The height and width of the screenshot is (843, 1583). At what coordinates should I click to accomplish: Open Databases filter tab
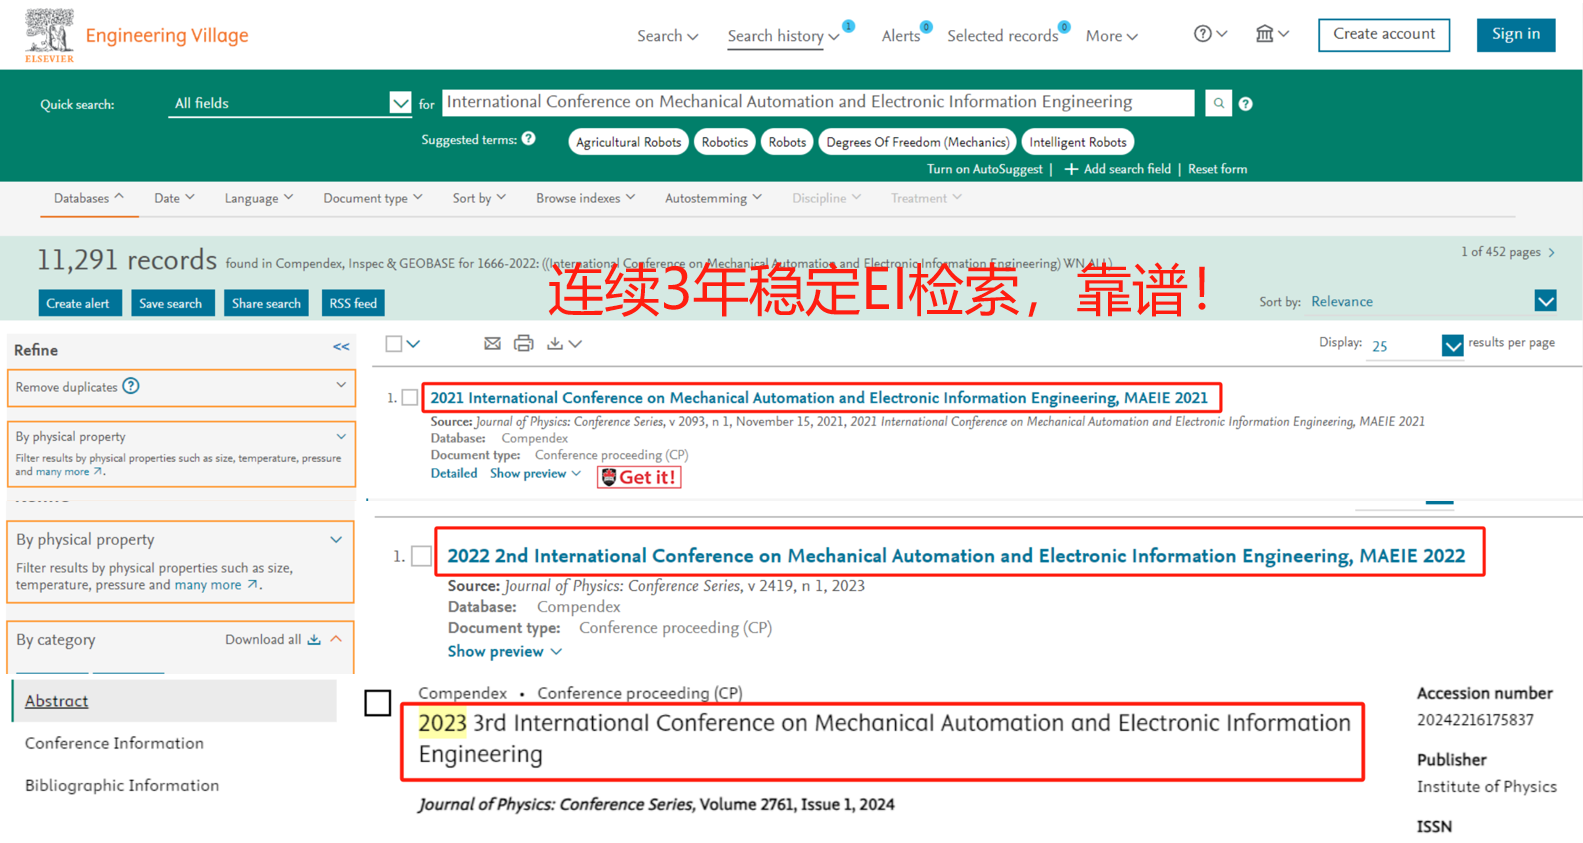89,198
